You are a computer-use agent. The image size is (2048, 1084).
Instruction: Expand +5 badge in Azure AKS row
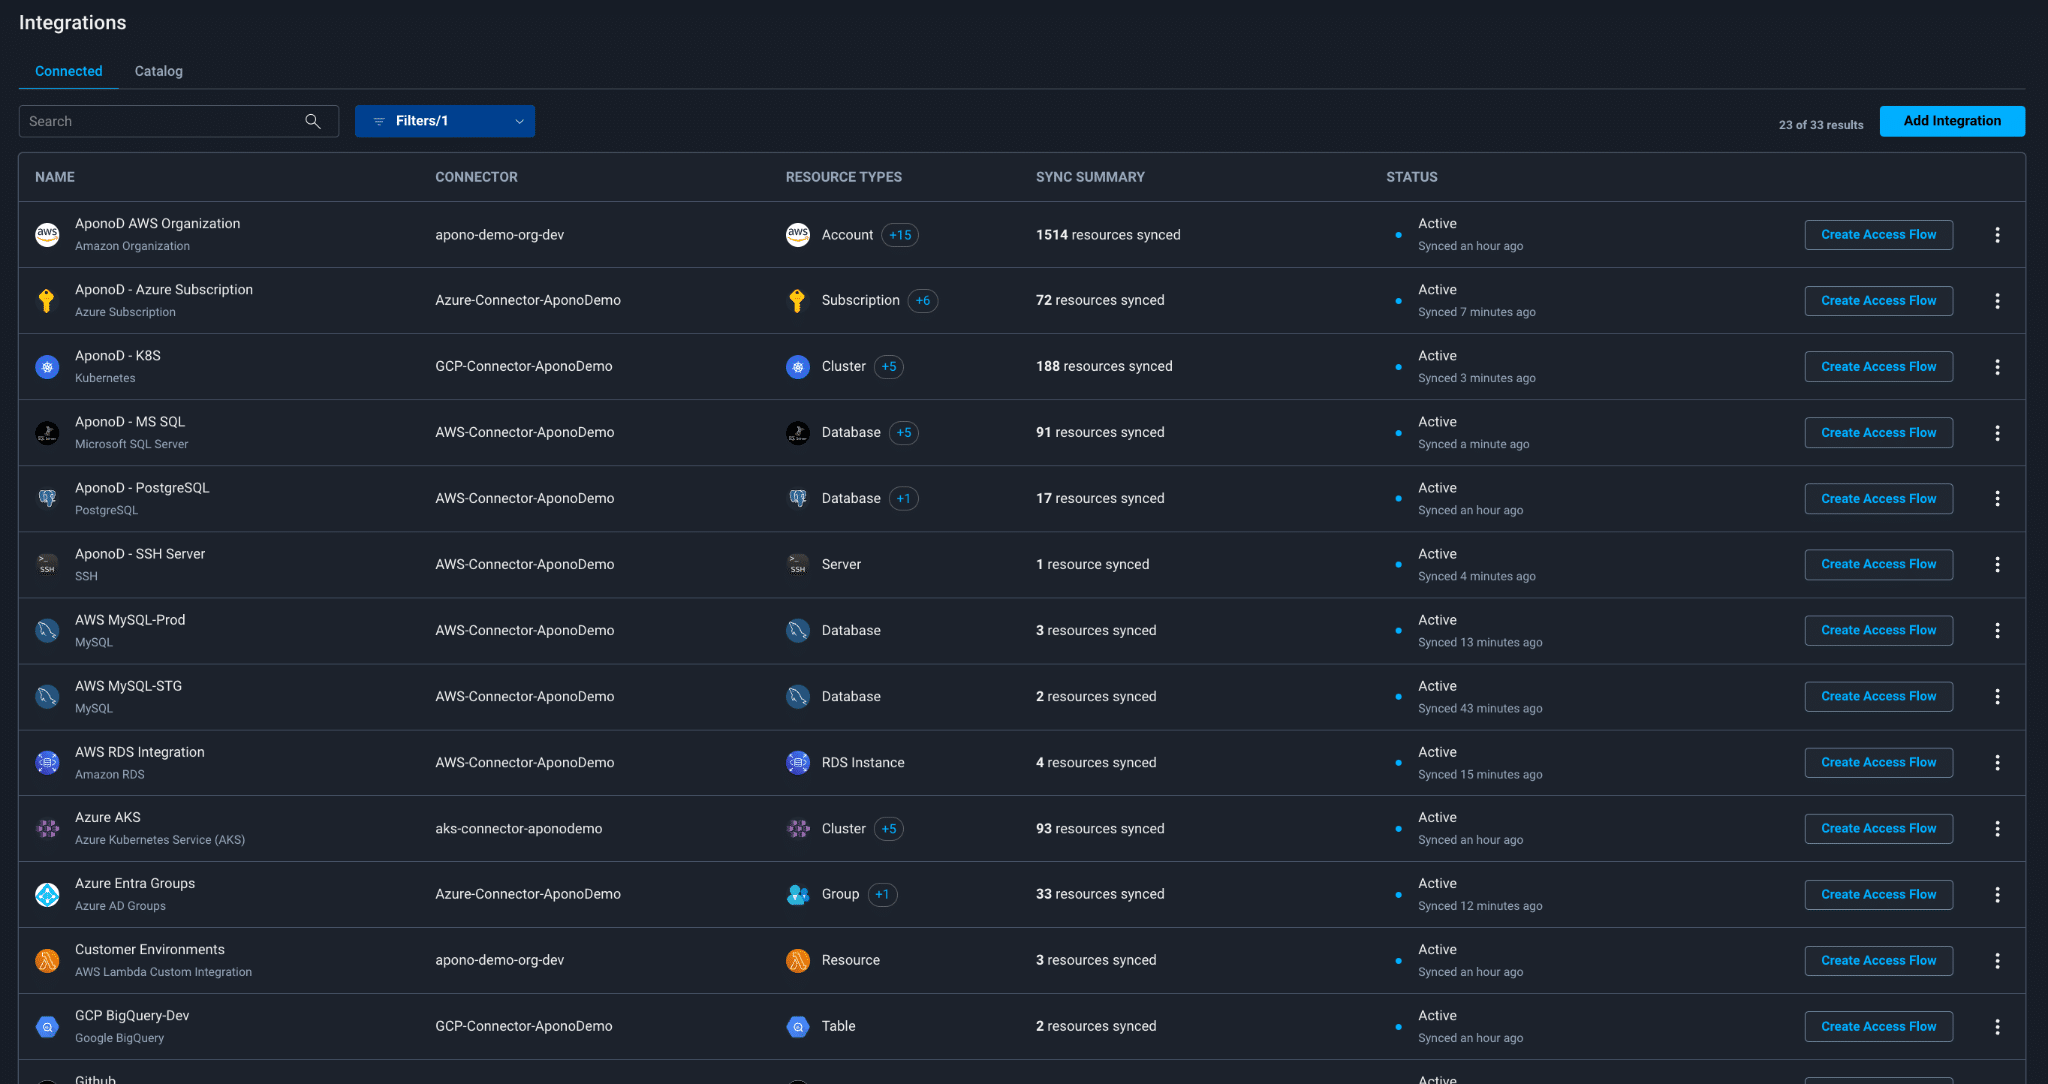[888, 829]
